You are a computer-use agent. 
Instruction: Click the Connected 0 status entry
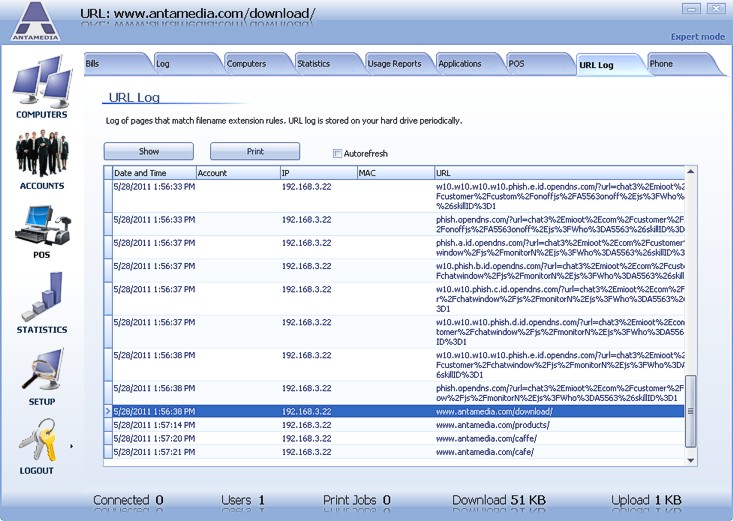(128, 500)
